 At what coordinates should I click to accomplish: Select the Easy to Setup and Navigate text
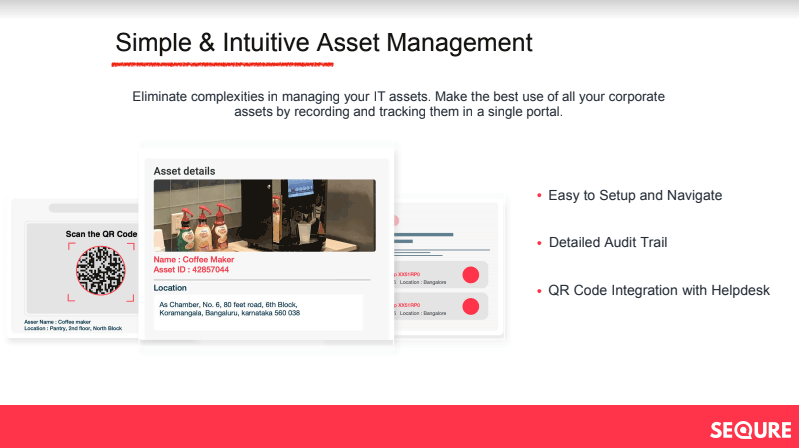635,195
